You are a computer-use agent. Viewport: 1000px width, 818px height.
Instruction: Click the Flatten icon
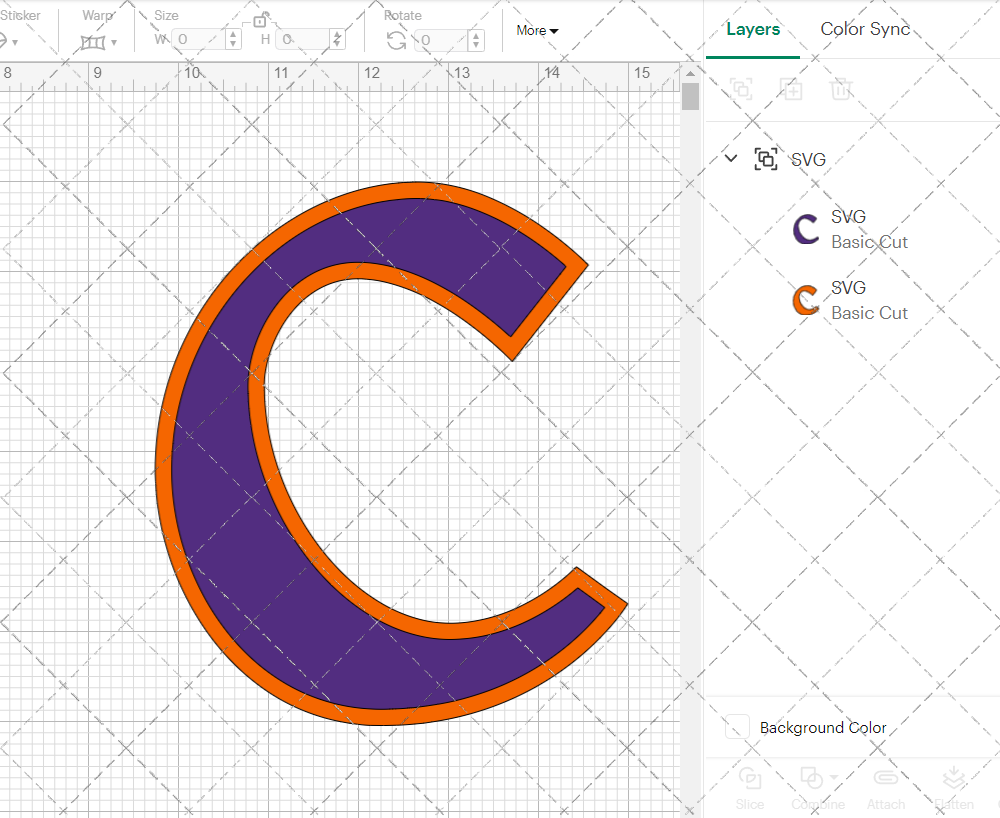[954, 778]
